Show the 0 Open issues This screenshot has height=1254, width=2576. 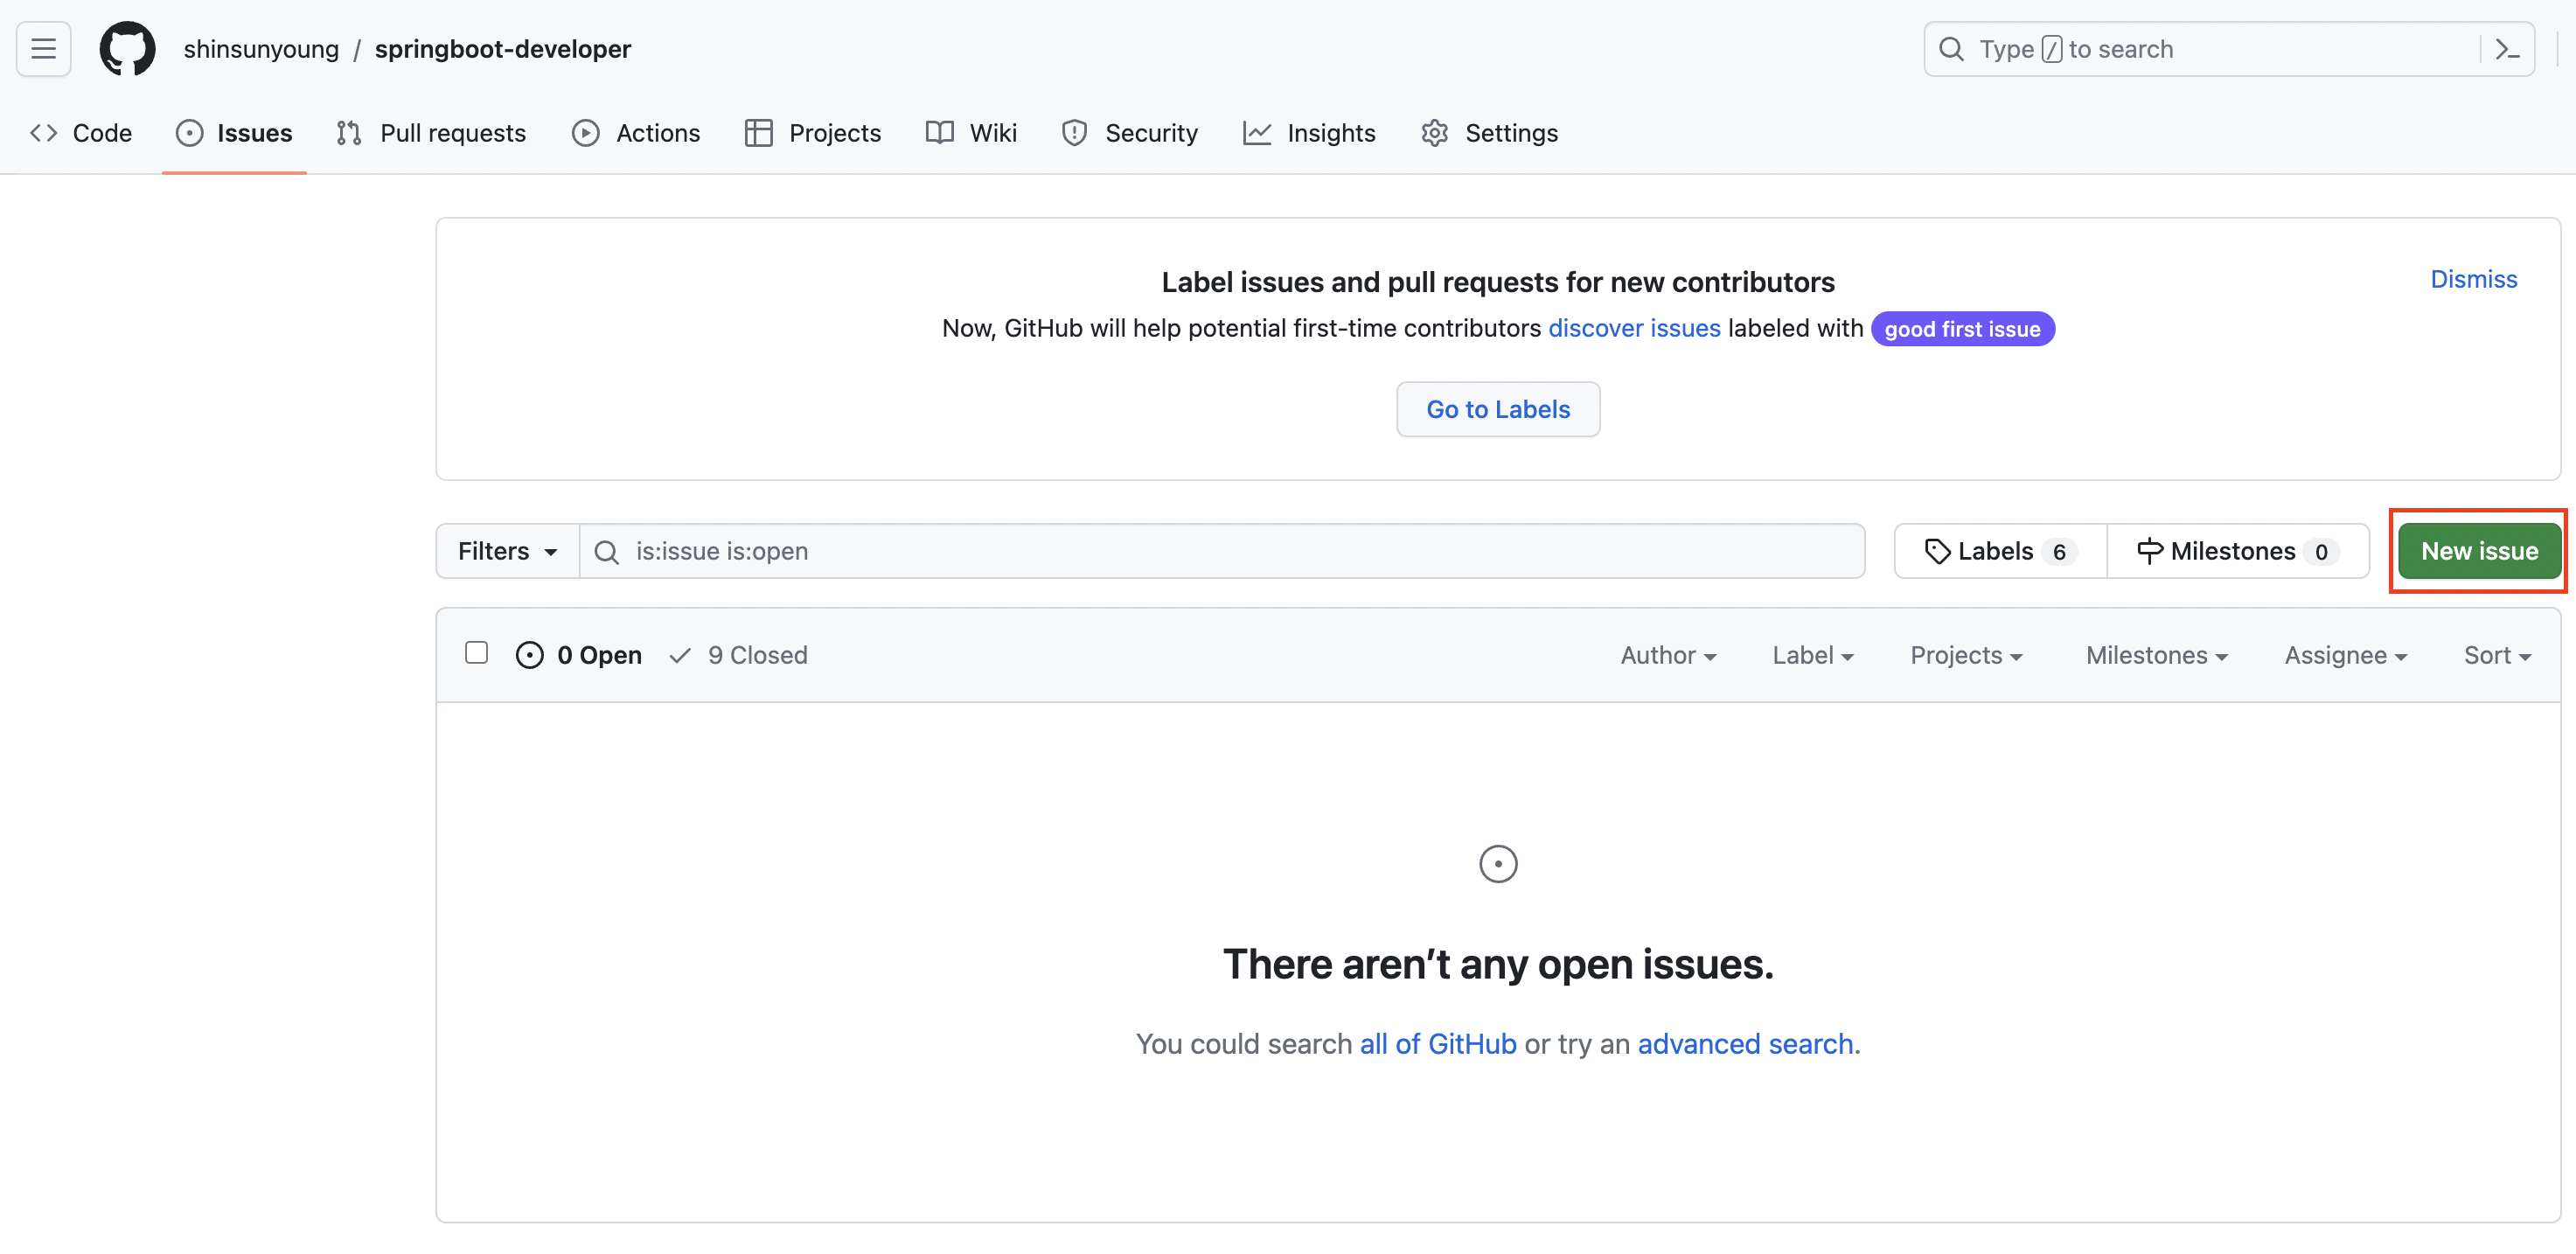pyautogui.click(x=579, y=655)
